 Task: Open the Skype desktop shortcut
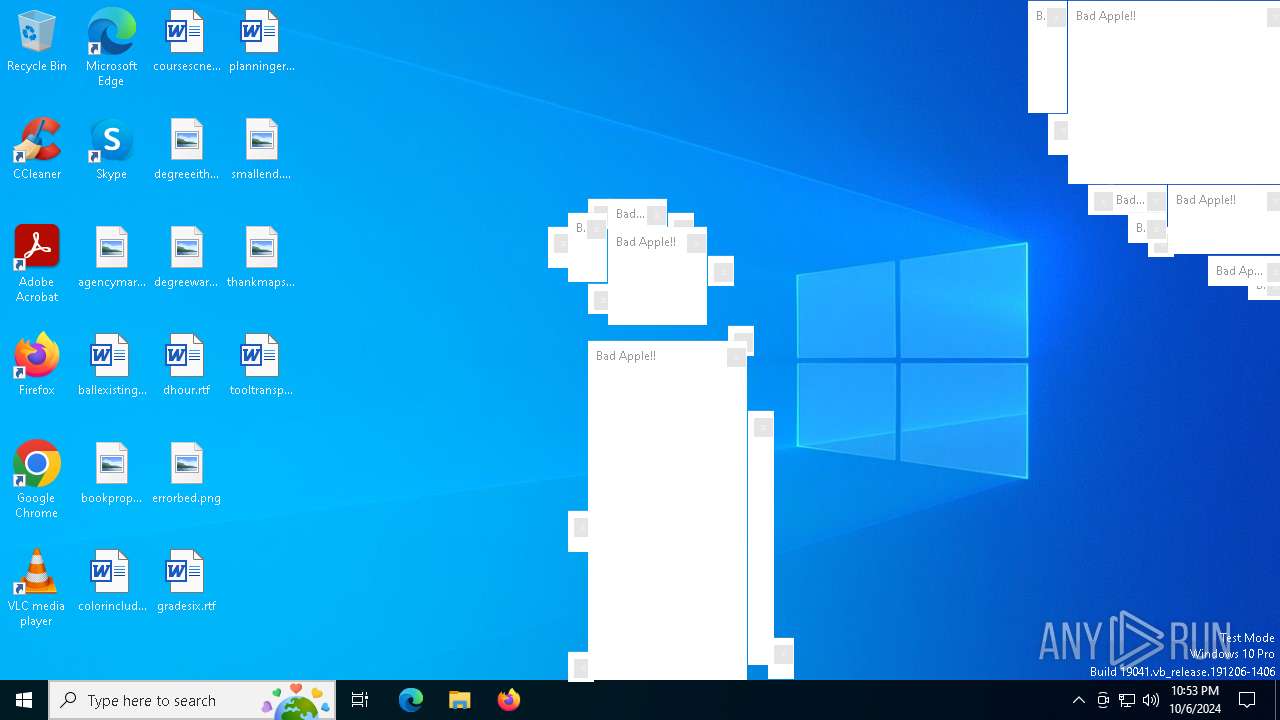click(111, 150)
